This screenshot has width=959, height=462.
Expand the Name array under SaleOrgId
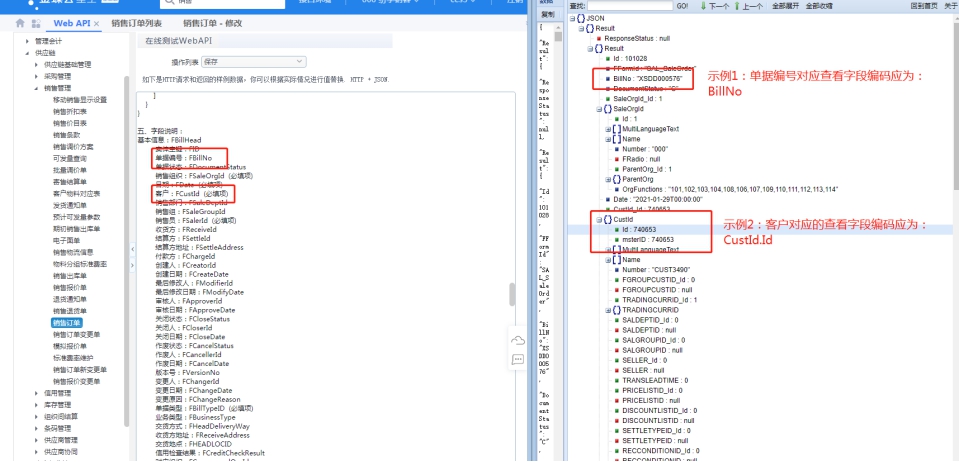(608, 139)
